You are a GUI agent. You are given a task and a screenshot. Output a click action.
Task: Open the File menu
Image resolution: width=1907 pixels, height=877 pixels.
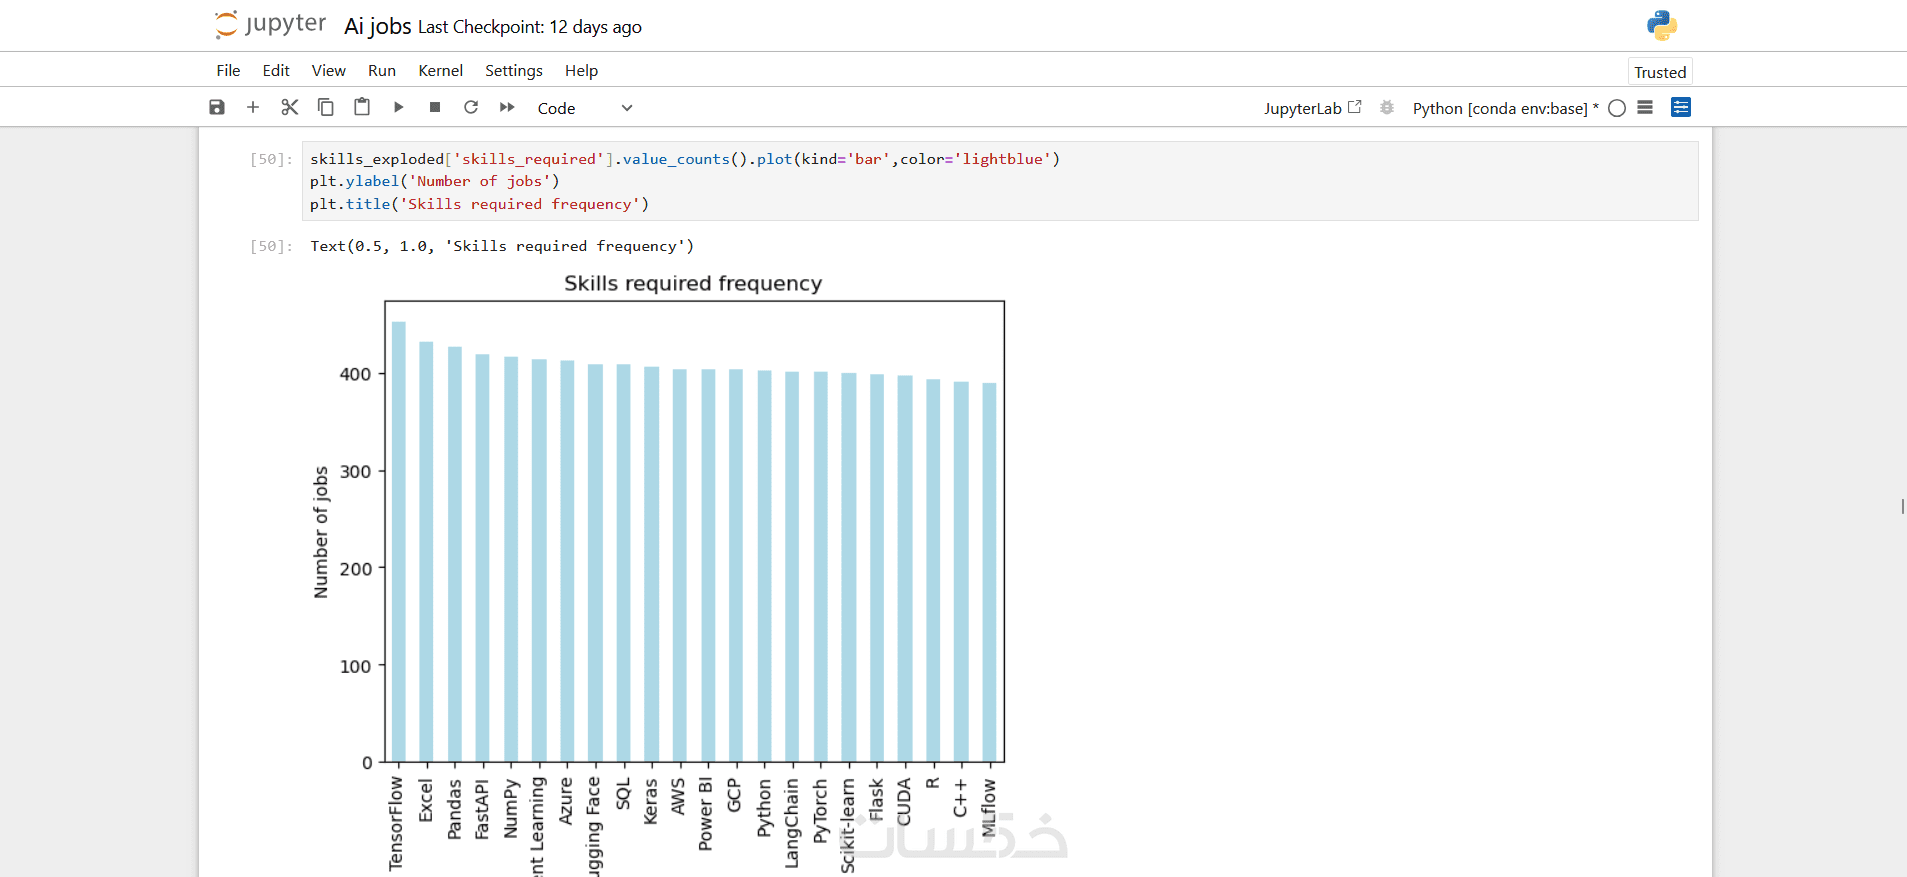(x=228, y=70)
